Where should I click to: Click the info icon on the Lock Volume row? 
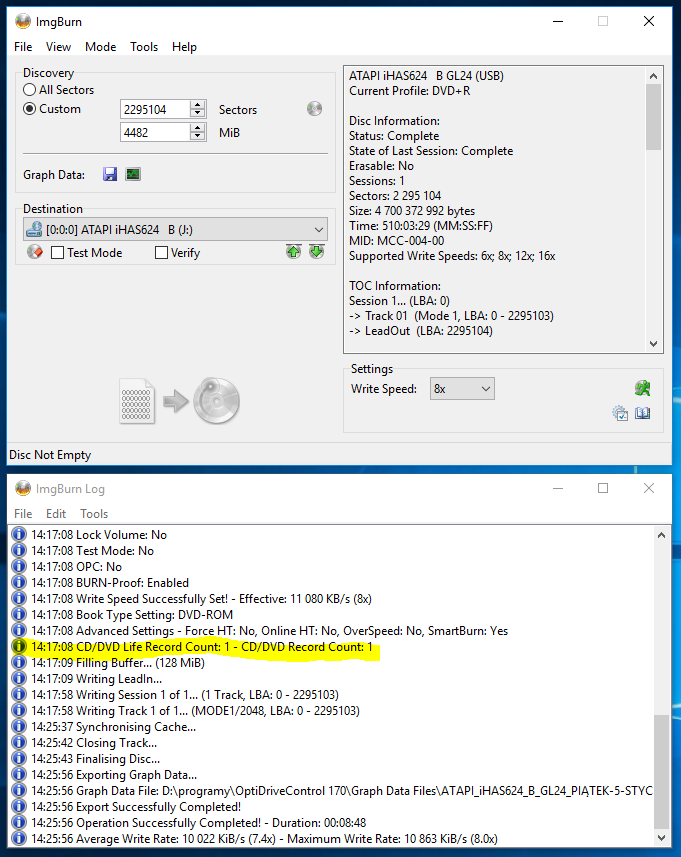point(19,534)
